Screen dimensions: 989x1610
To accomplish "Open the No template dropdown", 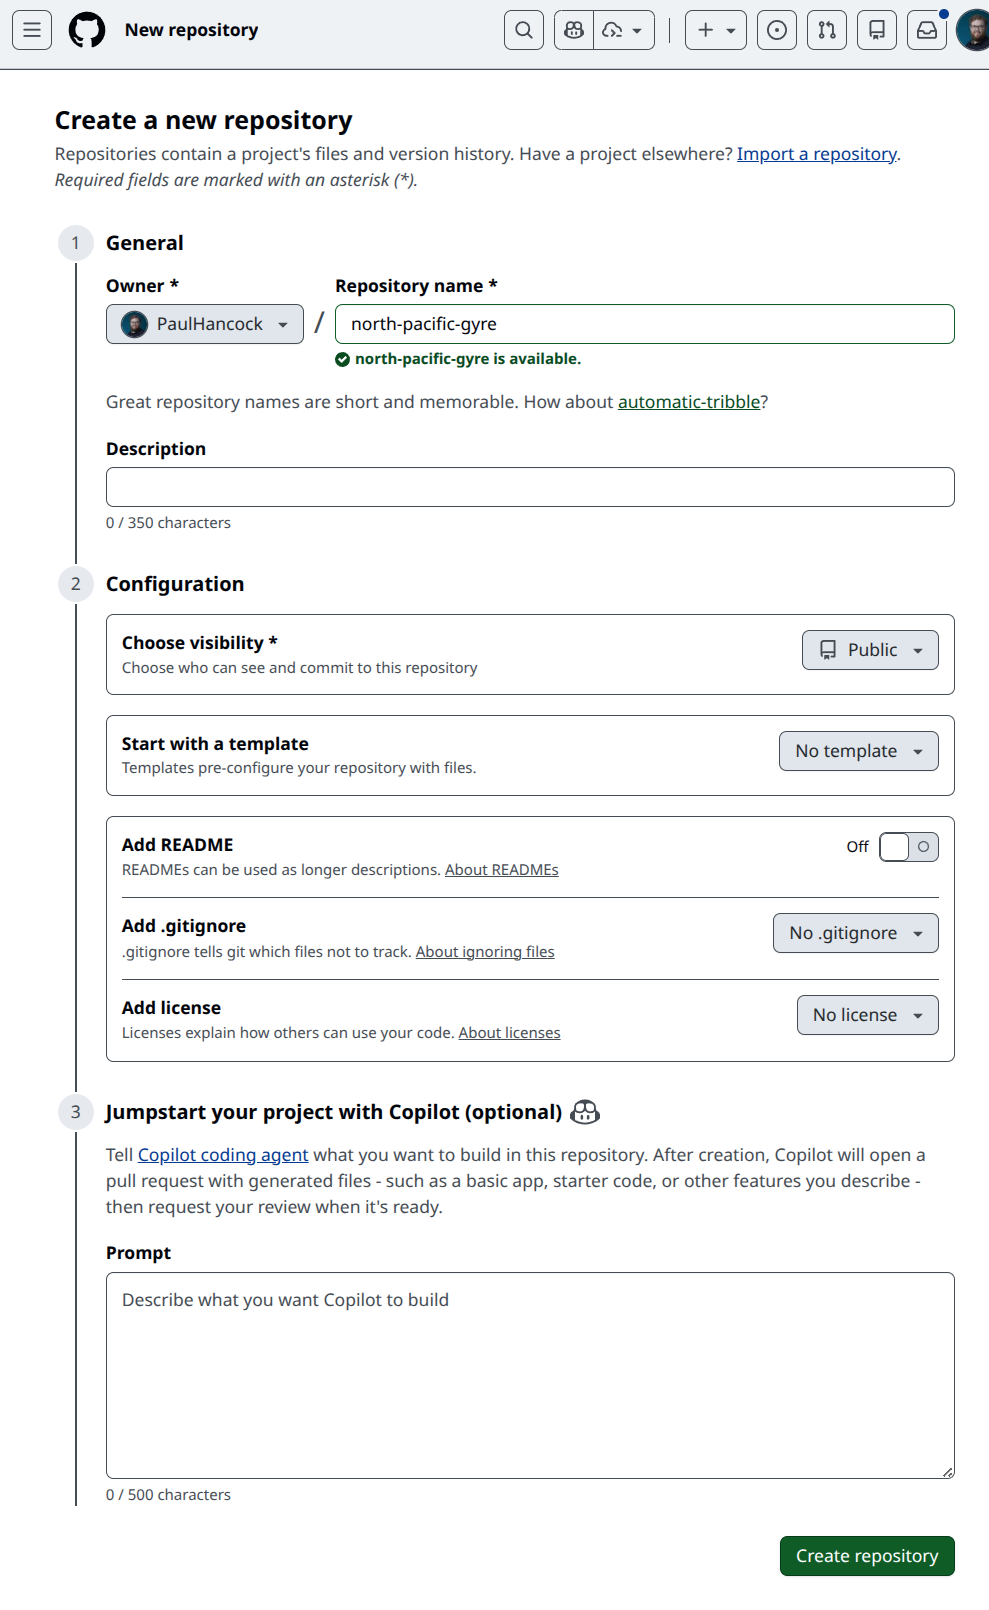I will (857, 750).
